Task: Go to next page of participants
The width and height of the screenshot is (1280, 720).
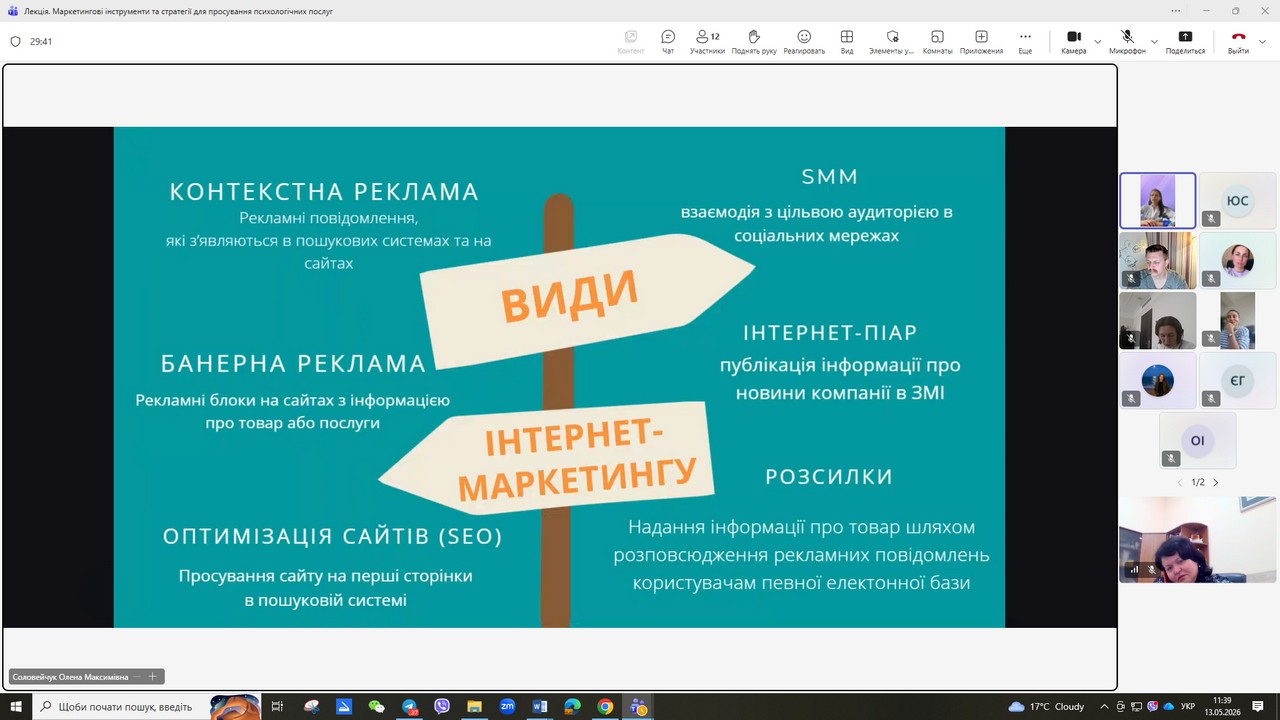Action: tap(1216, 482)
